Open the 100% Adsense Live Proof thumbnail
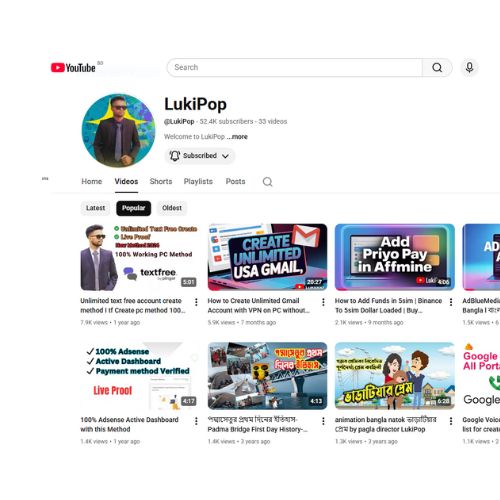The width and height of the screenshot is (500, 500). tap(140, 376)
